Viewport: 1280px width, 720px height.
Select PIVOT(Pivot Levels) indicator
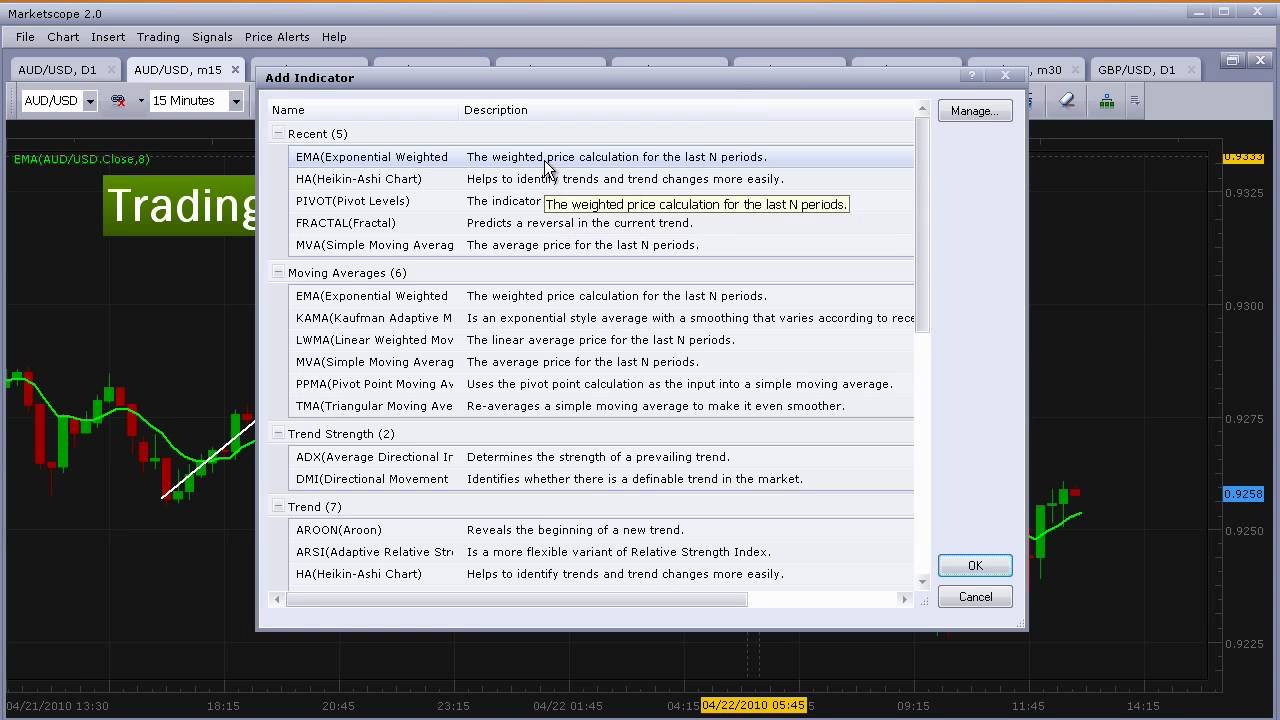pyautogui.click(x=603, y=201)
